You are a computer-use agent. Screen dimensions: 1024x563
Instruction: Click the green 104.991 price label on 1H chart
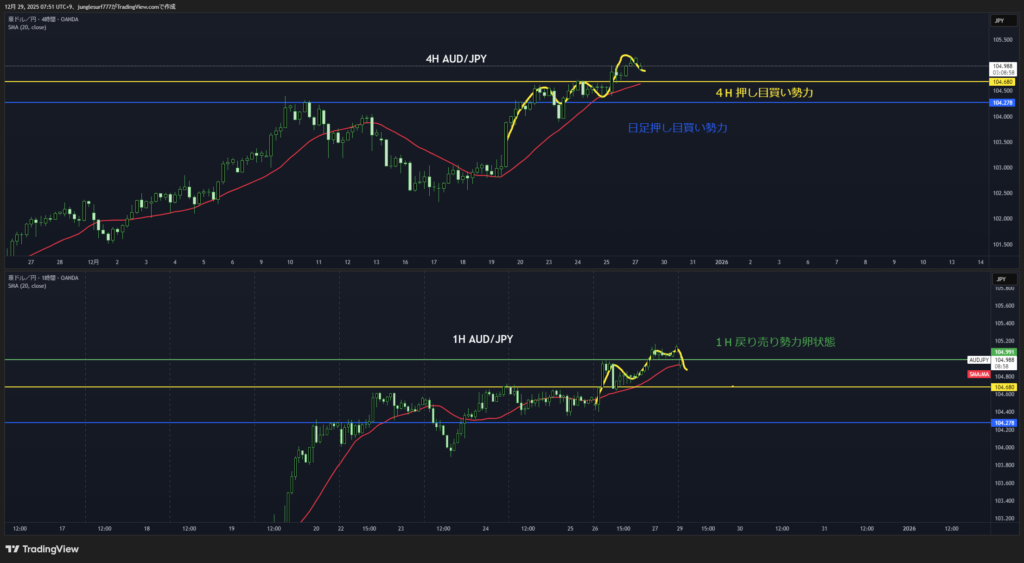[1004, 351]
